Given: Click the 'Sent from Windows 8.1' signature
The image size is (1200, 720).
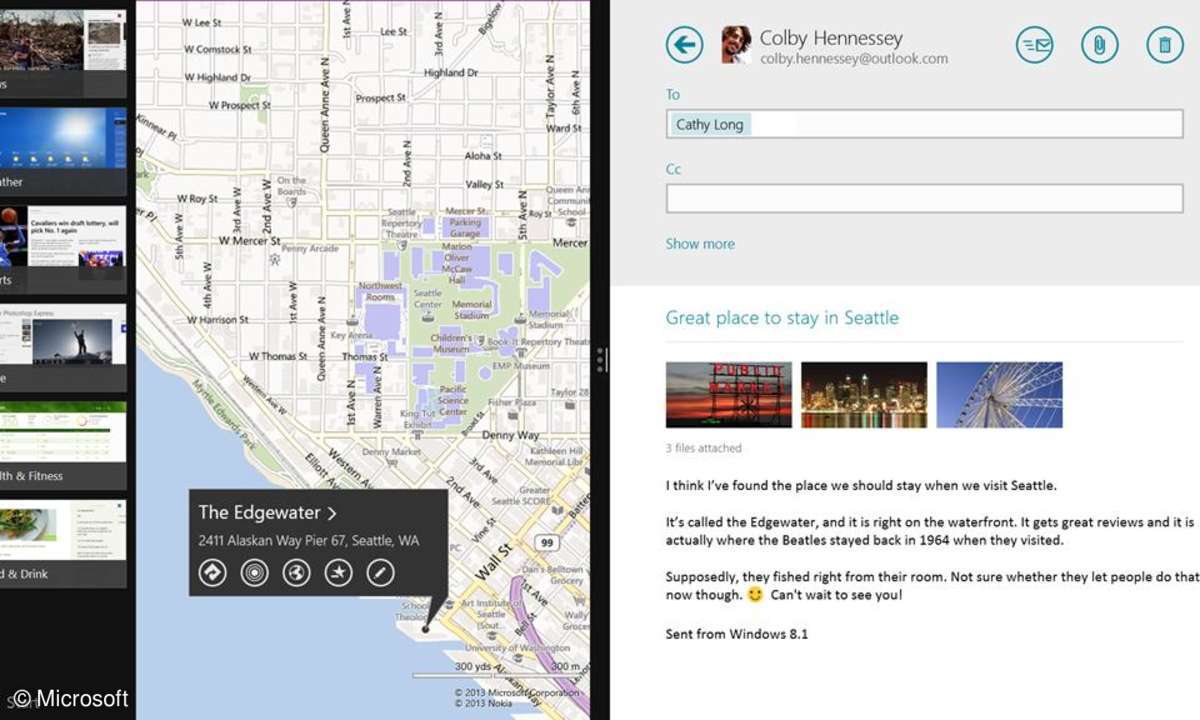Looking at the screenshot, I should click(737, 634).
